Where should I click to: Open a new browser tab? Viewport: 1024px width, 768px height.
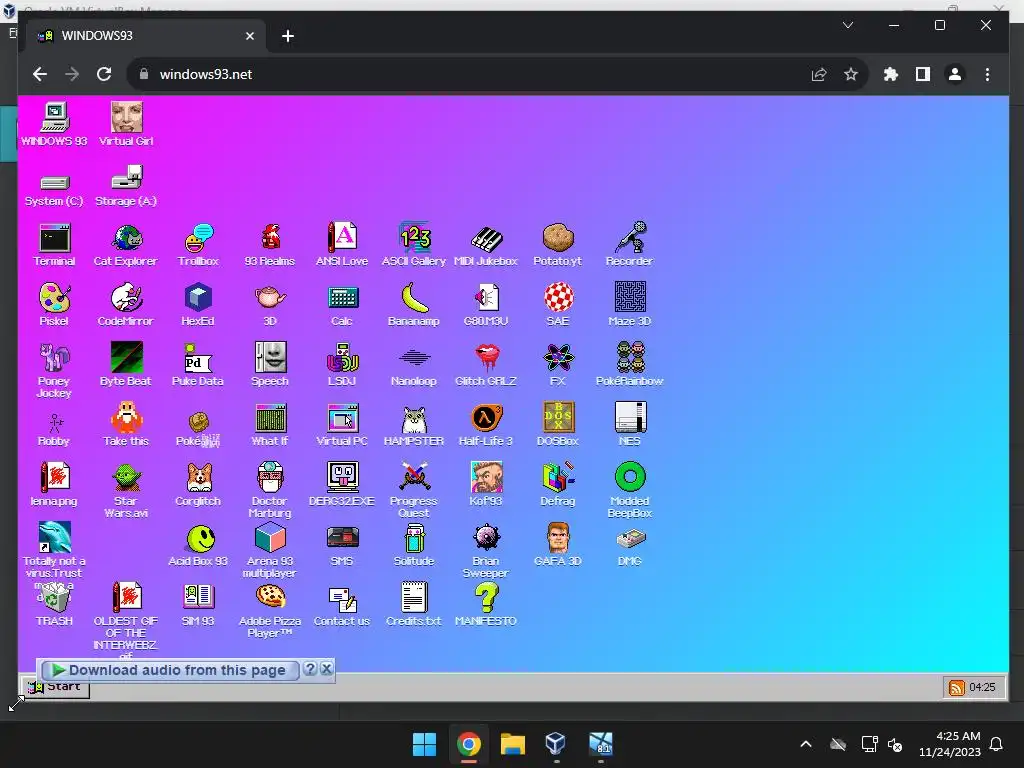[x=288, y=36]
